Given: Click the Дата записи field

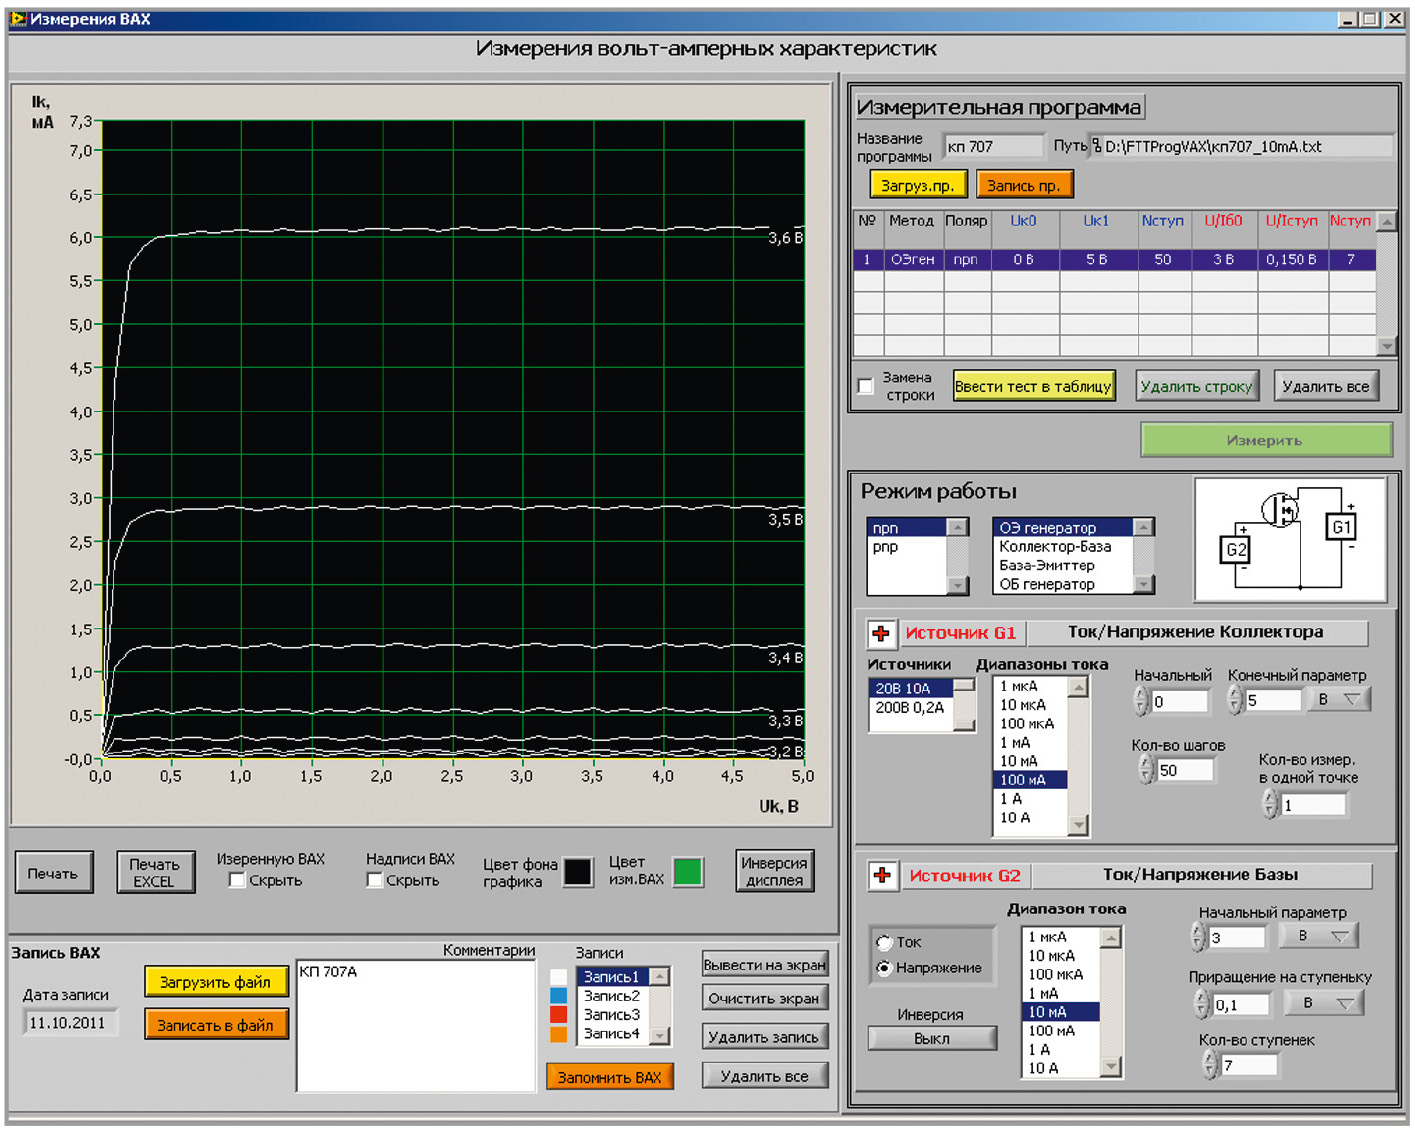Looking at the screenshot, I should pyautogui.click(x=70, y=1023).
